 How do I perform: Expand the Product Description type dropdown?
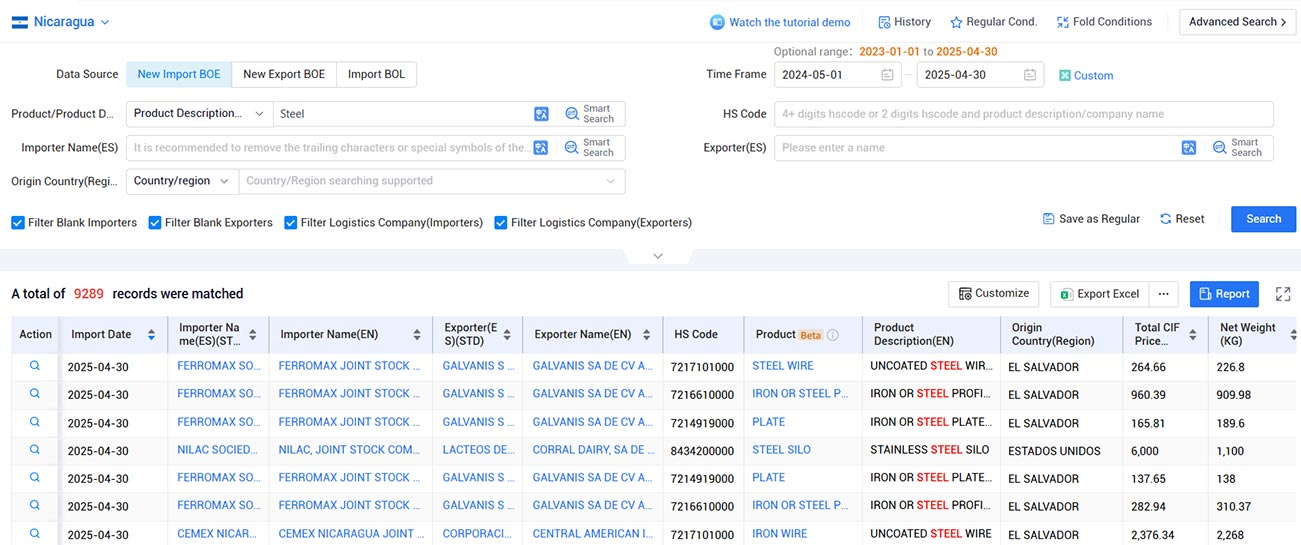pos(199,114)
